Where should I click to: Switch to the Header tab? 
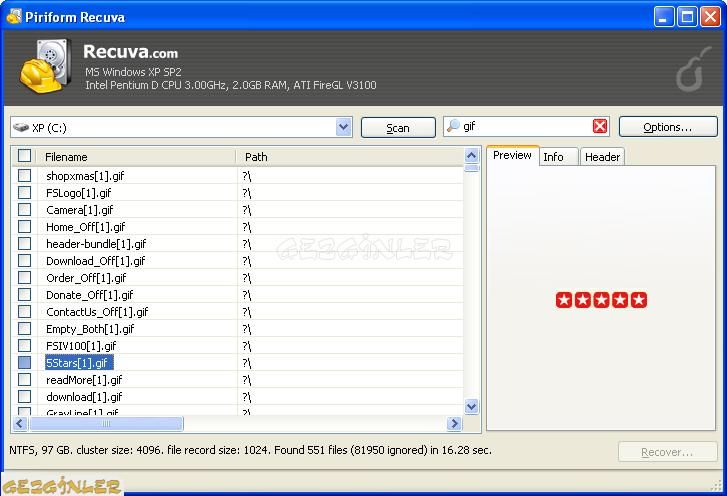tap(602, 157)
